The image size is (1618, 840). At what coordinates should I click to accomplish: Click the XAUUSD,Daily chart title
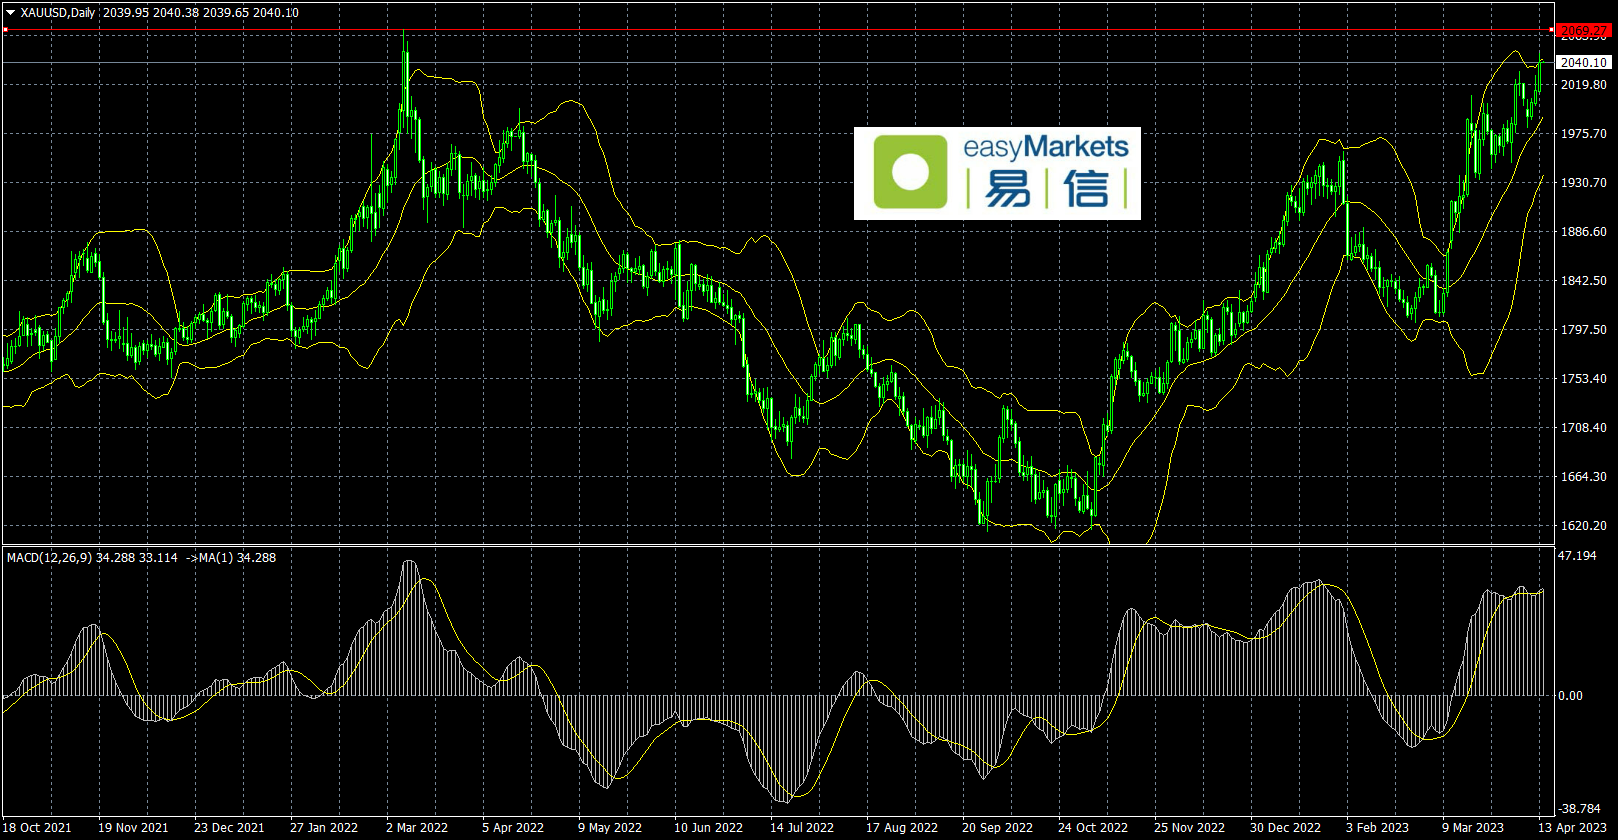(57, 13)
